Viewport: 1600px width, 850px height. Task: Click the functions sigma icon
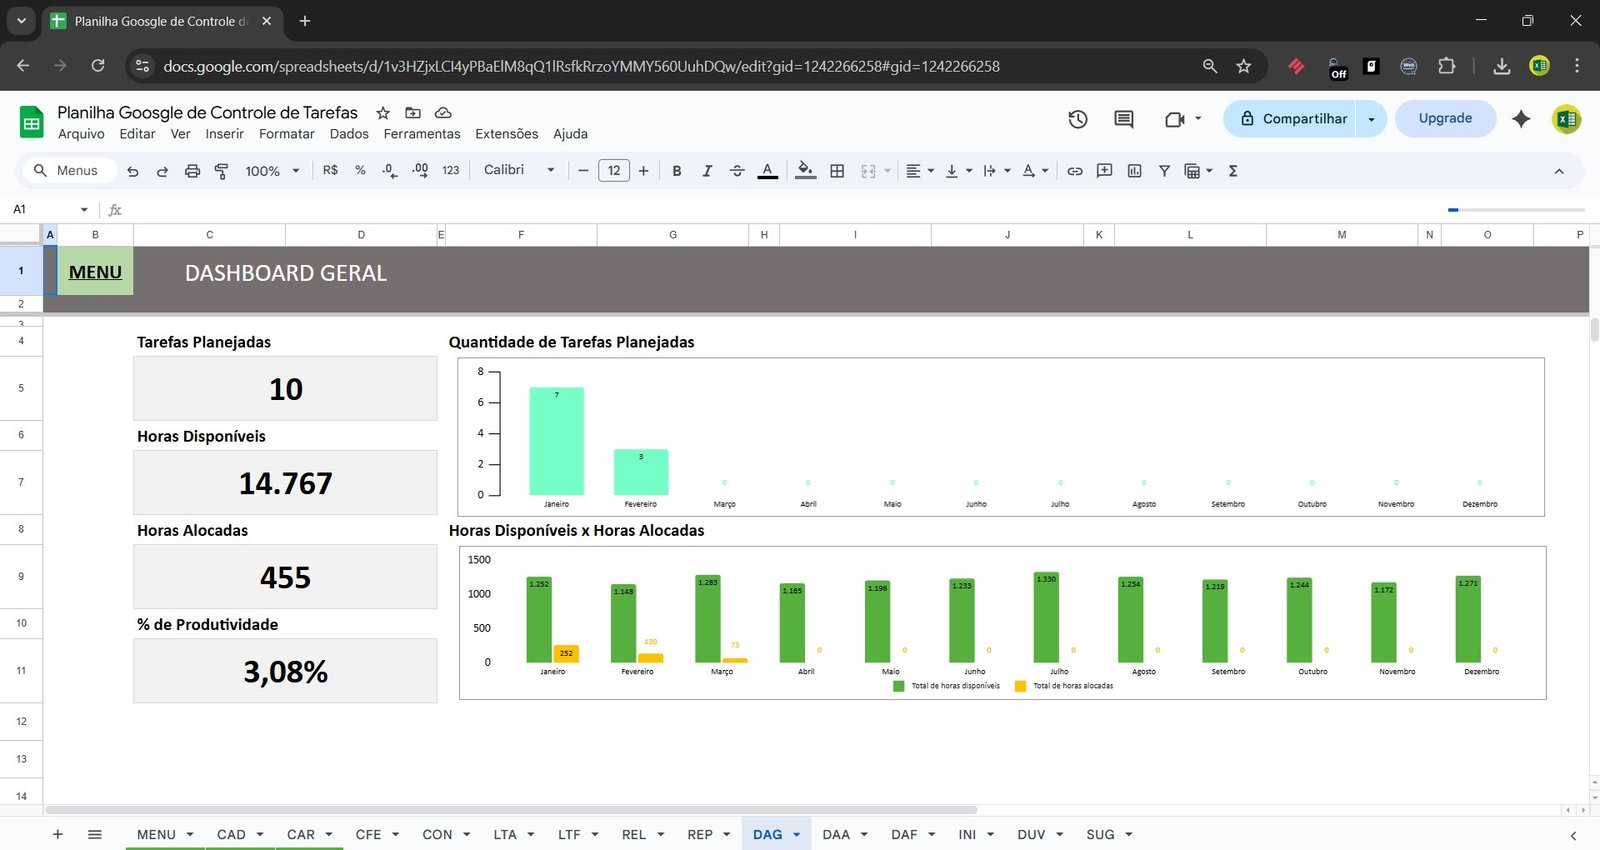[1233, 171]
